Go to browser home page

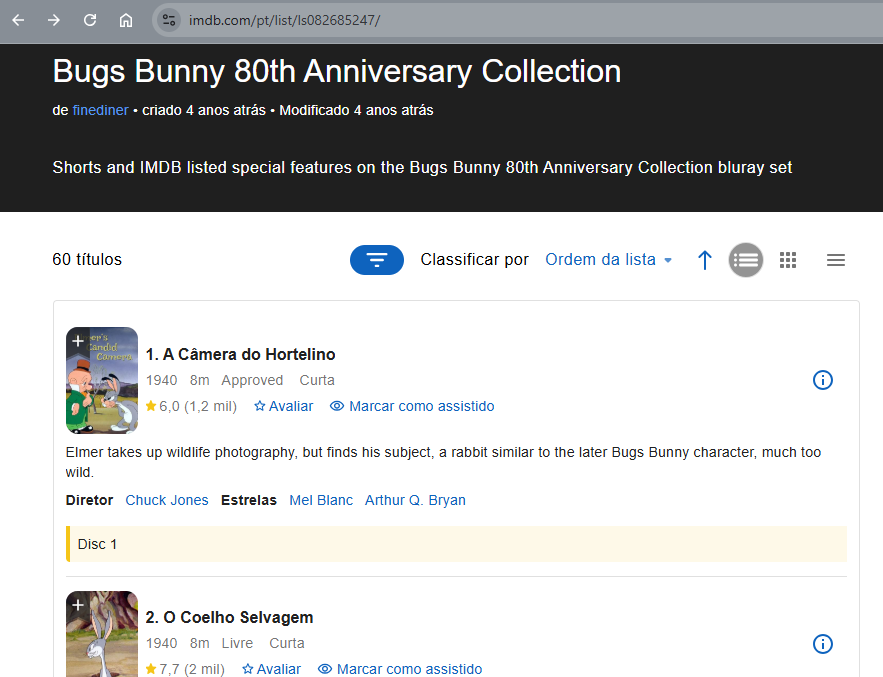click(126, 20)
